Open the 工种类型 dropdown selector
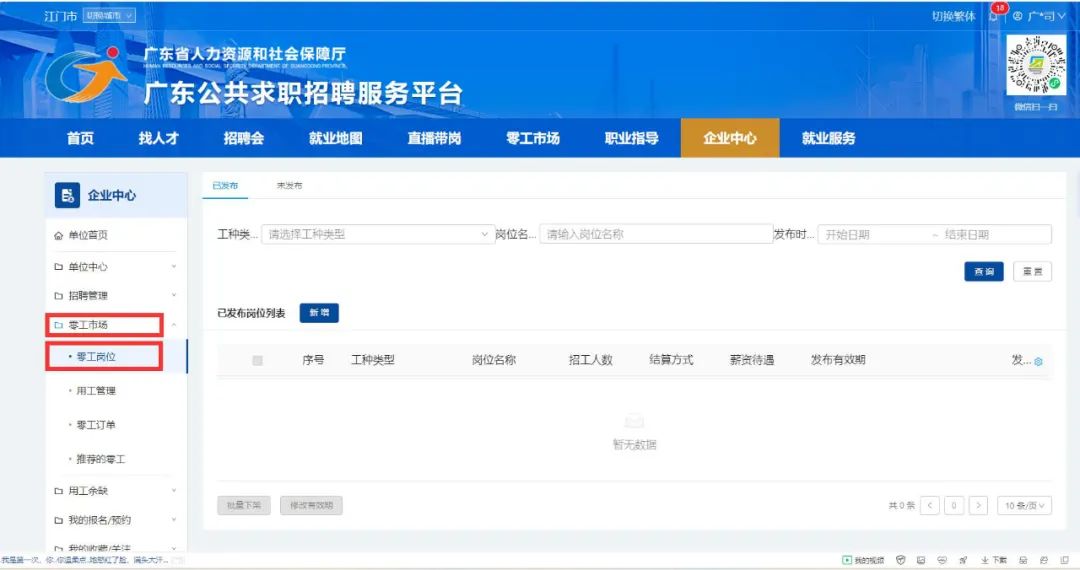The image size is (1080, 570). pyautogui.click(x=377, y=234)
